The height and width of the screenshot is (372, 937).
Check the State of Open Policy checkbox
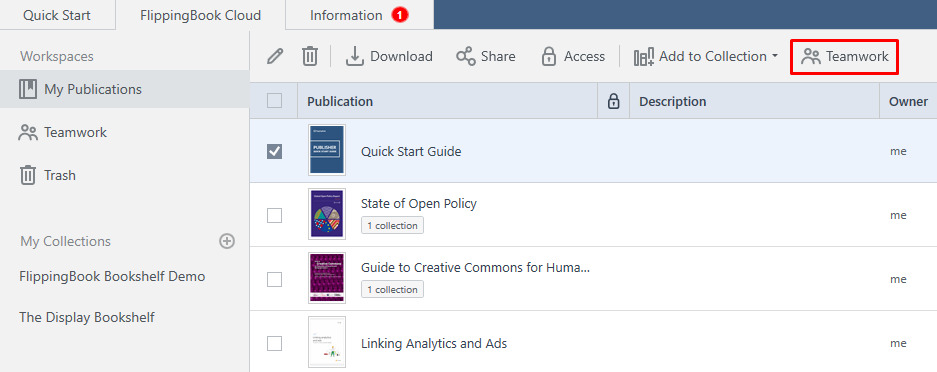tap(274, 216)
